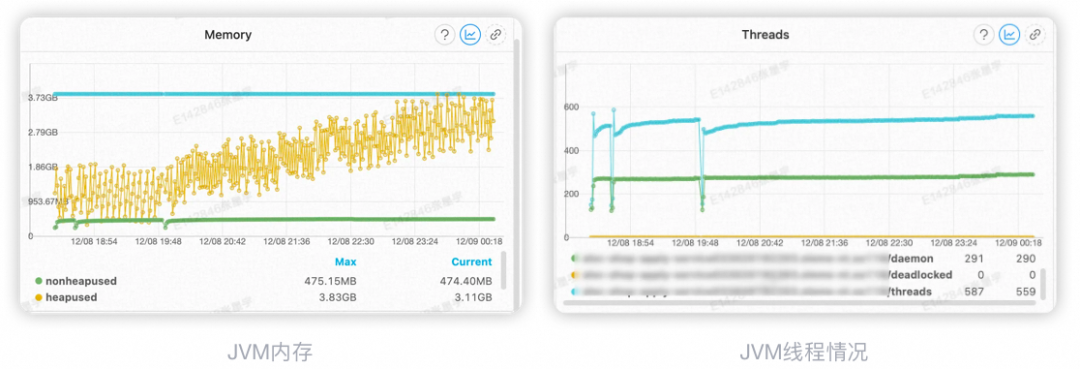The width and height of the screenshot is (1080, 369).
Task: Click the JVM线程情况 caption
Action: click(x=804, y=352)
